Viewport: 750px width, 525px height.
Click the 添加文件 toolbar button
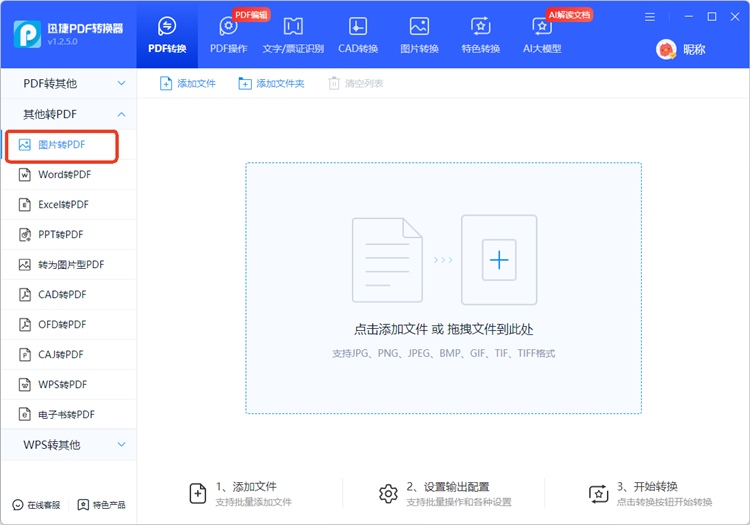[188, 84]
